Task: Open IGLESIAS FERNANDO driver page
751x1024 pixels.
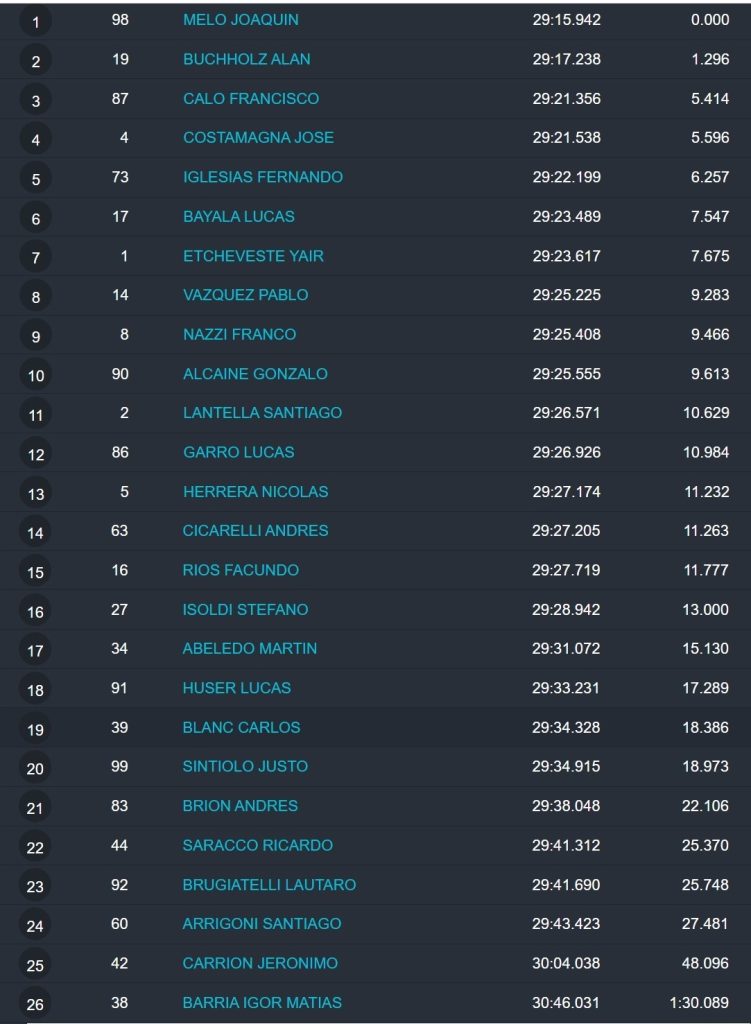Action: [x=263, y=177]
